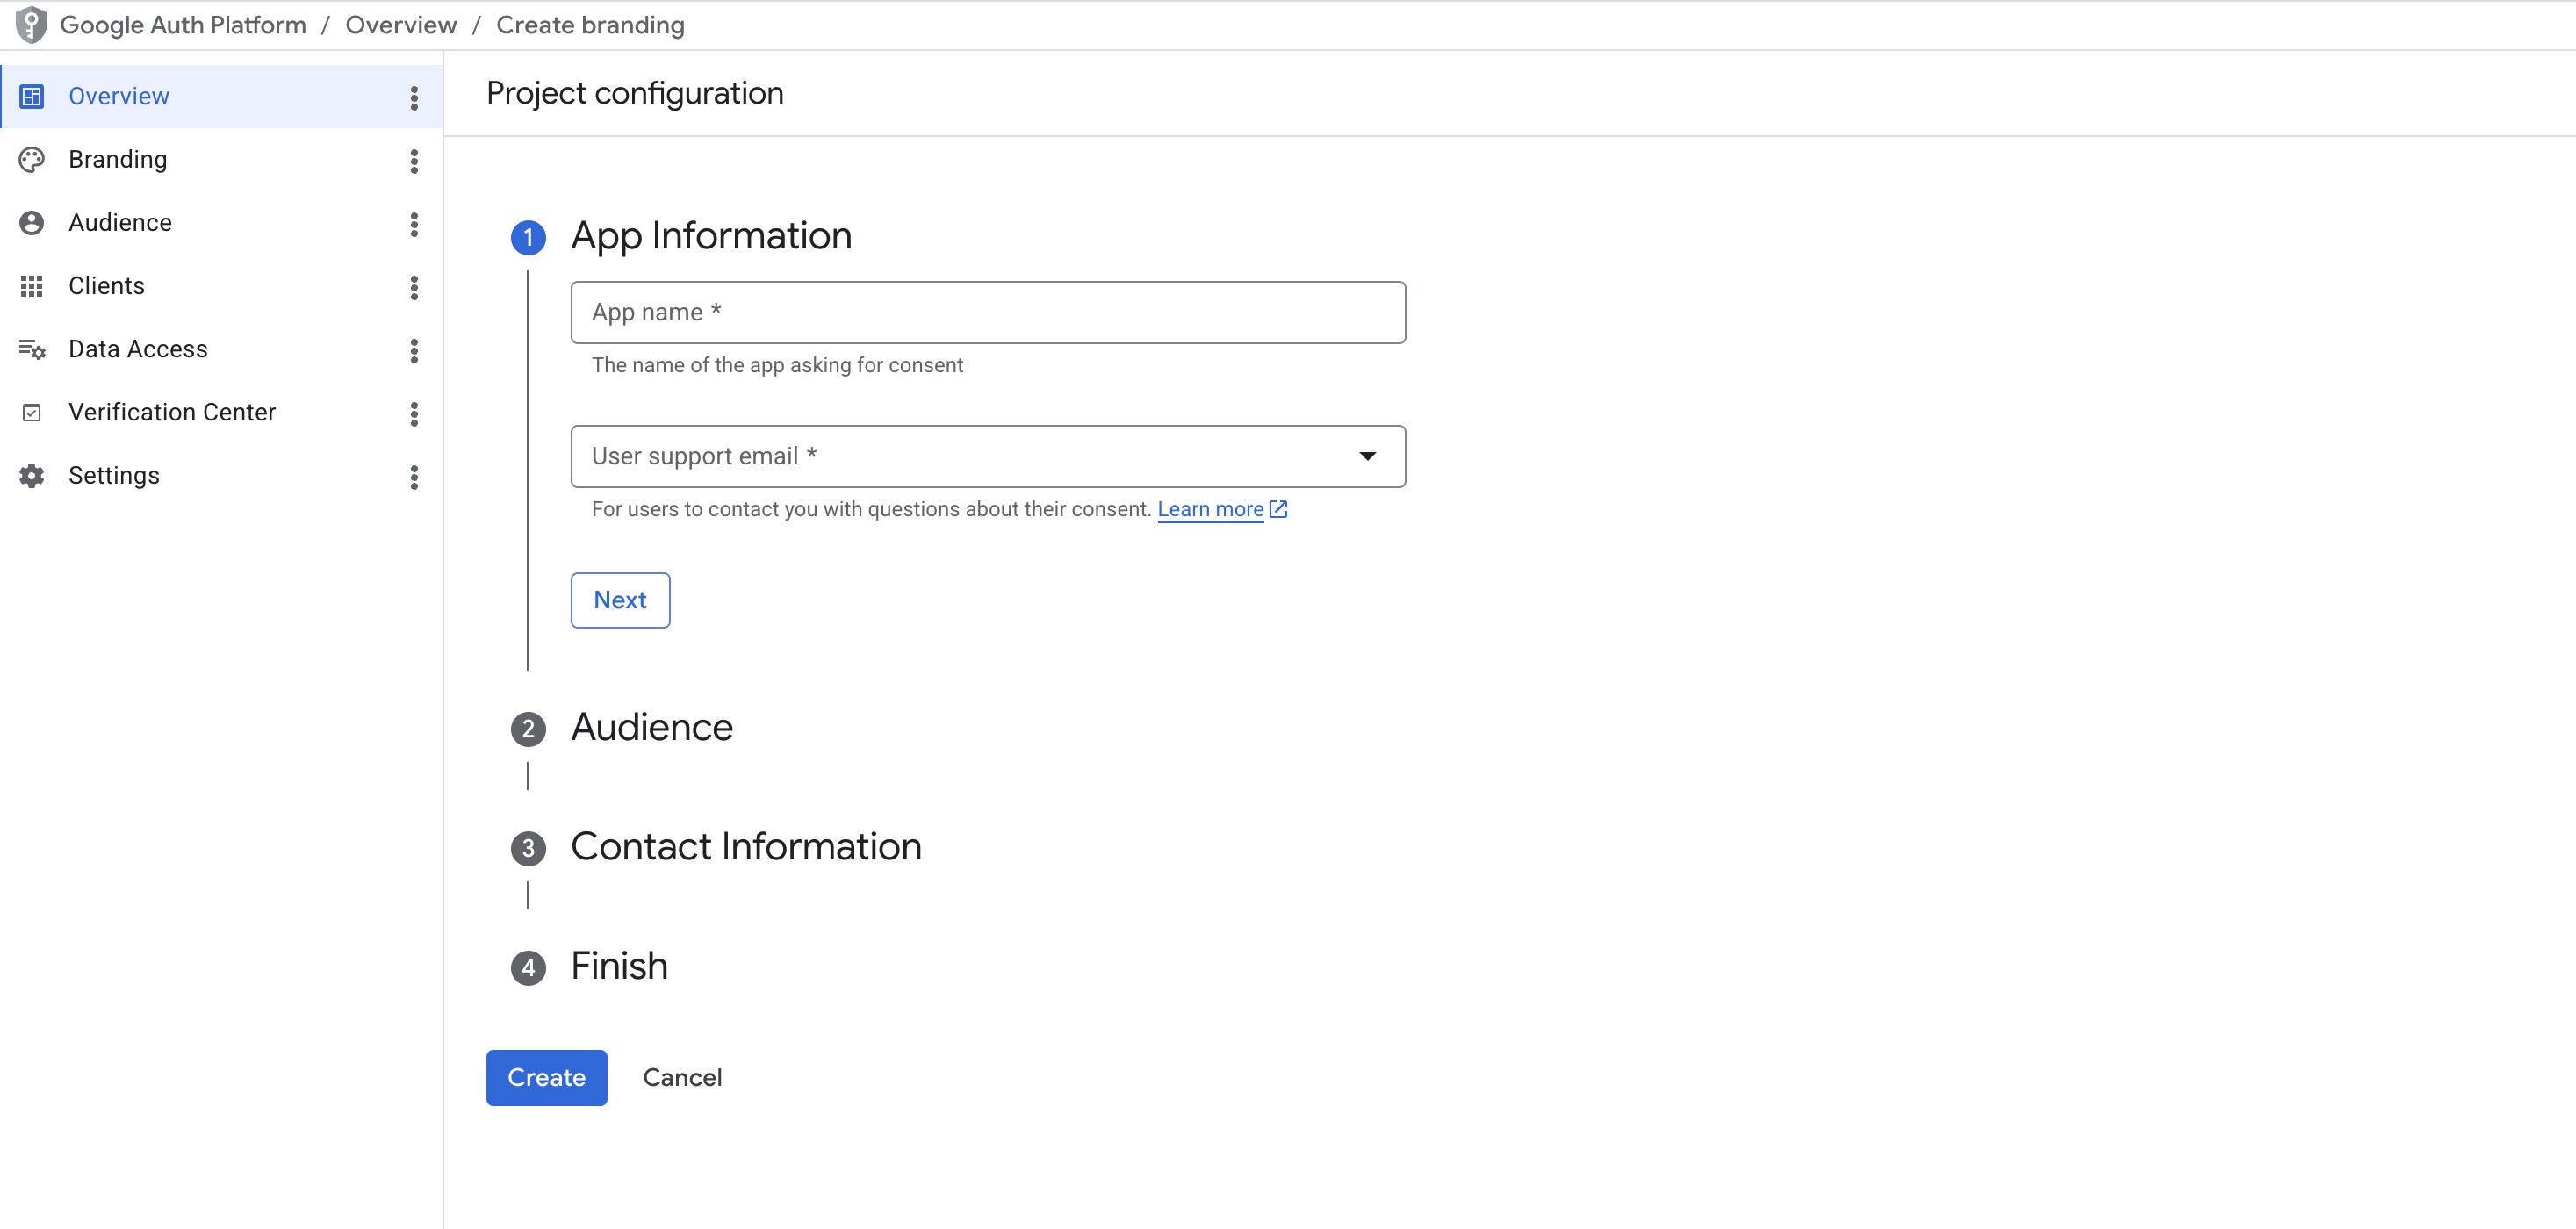Click the App Information step heading
Viewport: 2576px width, 1229px height.
tap(711, 236)
